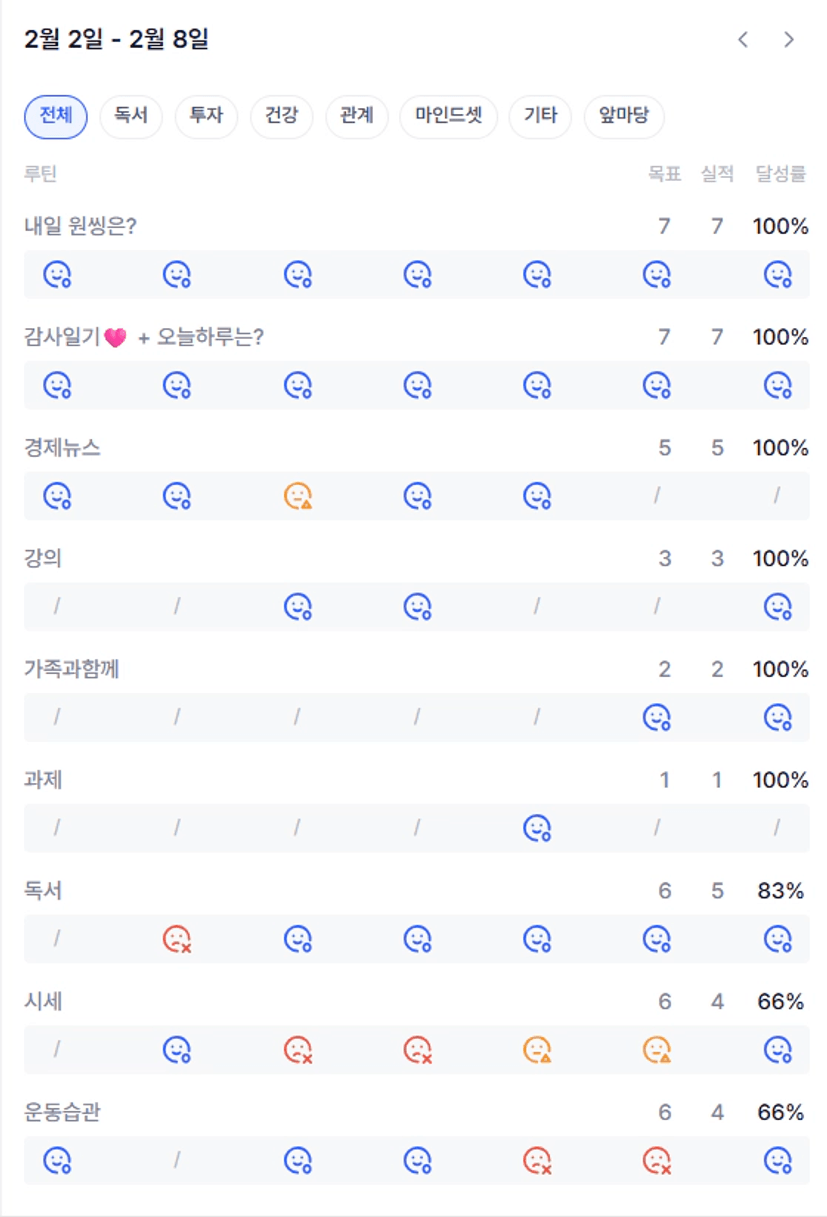Click the orange face in 경제뉴스 row
The height and width of the screenshot is (1217, 827).
tap(297, 496)
